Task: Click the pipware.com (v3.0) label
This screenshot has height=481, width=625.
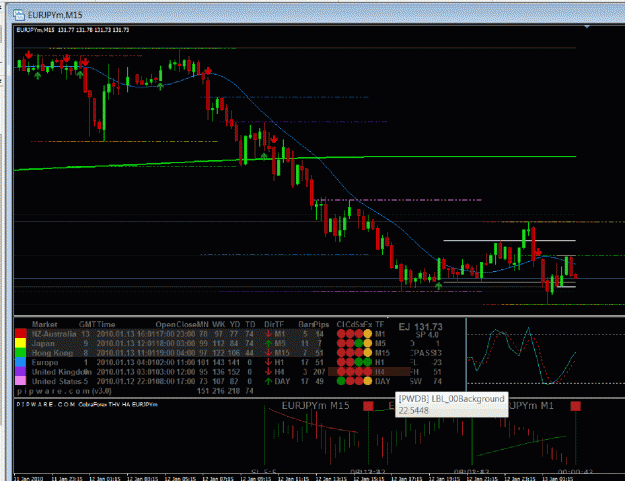Action: click(x=65, y=391)
